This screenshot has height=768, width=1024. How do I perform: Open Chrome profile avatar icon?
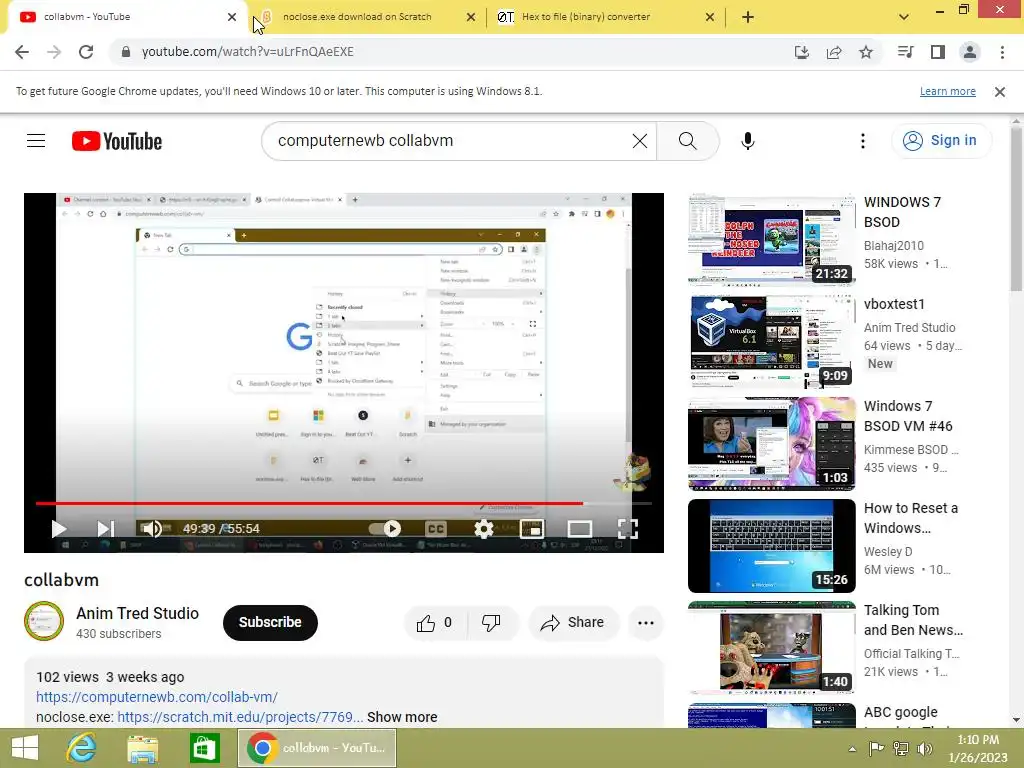(970, 52)
